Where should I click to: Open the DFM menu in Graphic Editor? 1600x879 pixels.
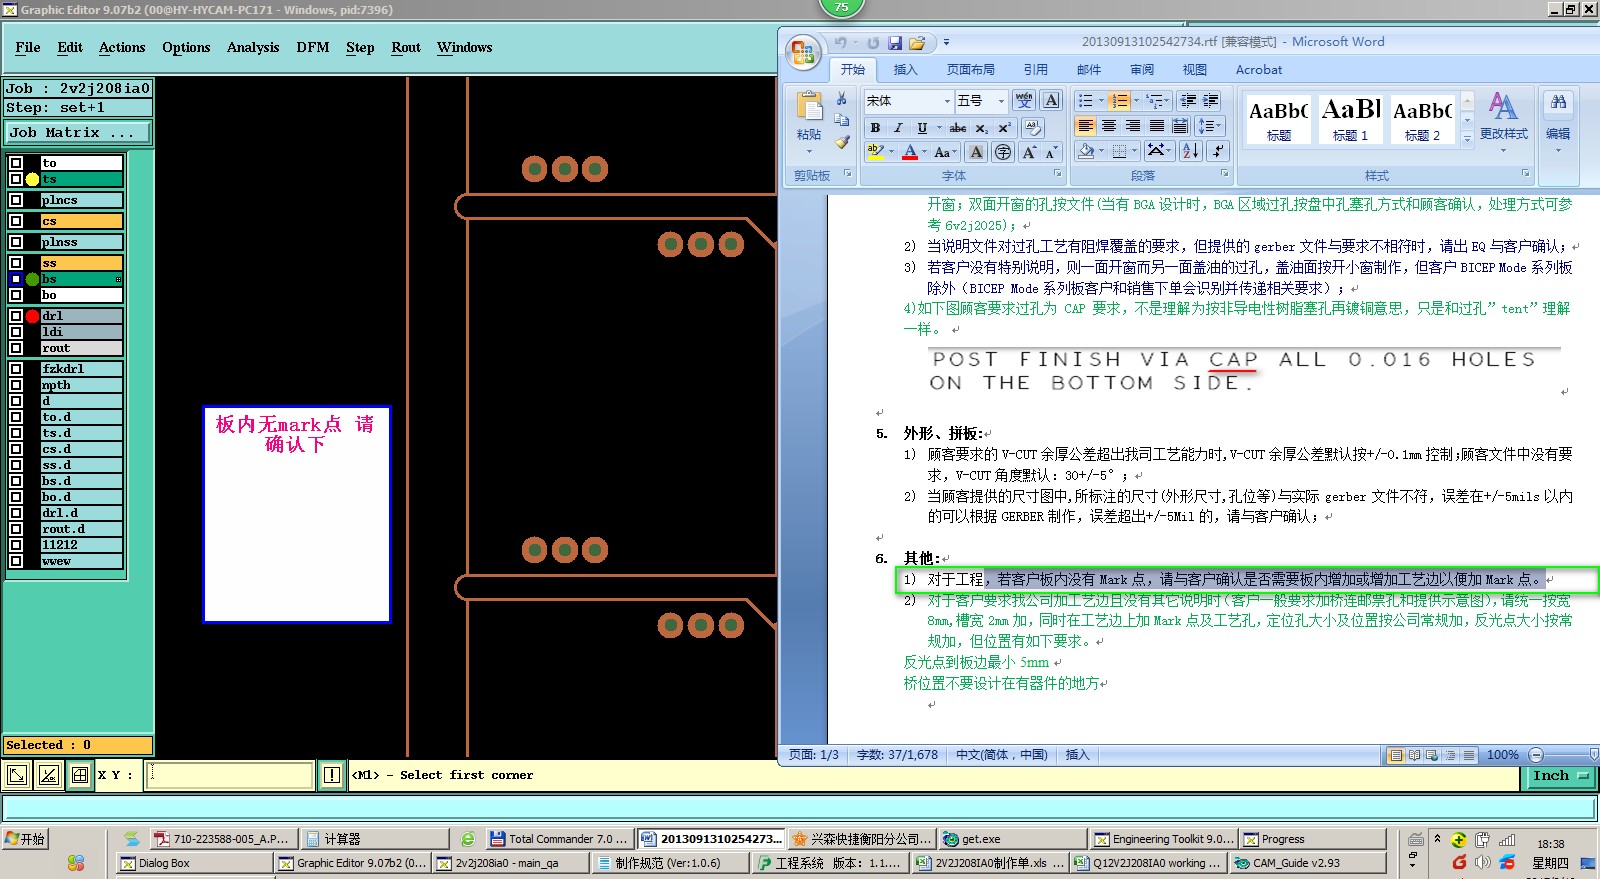(x=313, y=47)
